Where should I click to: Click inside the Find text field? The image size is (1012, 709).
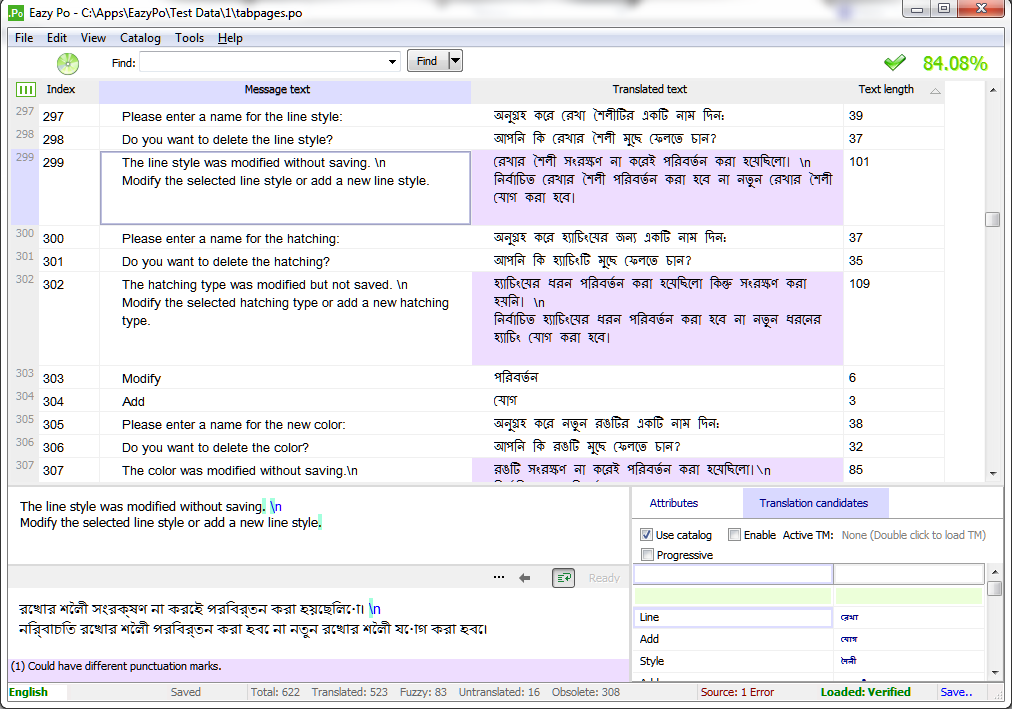click(x=263, y=62)
